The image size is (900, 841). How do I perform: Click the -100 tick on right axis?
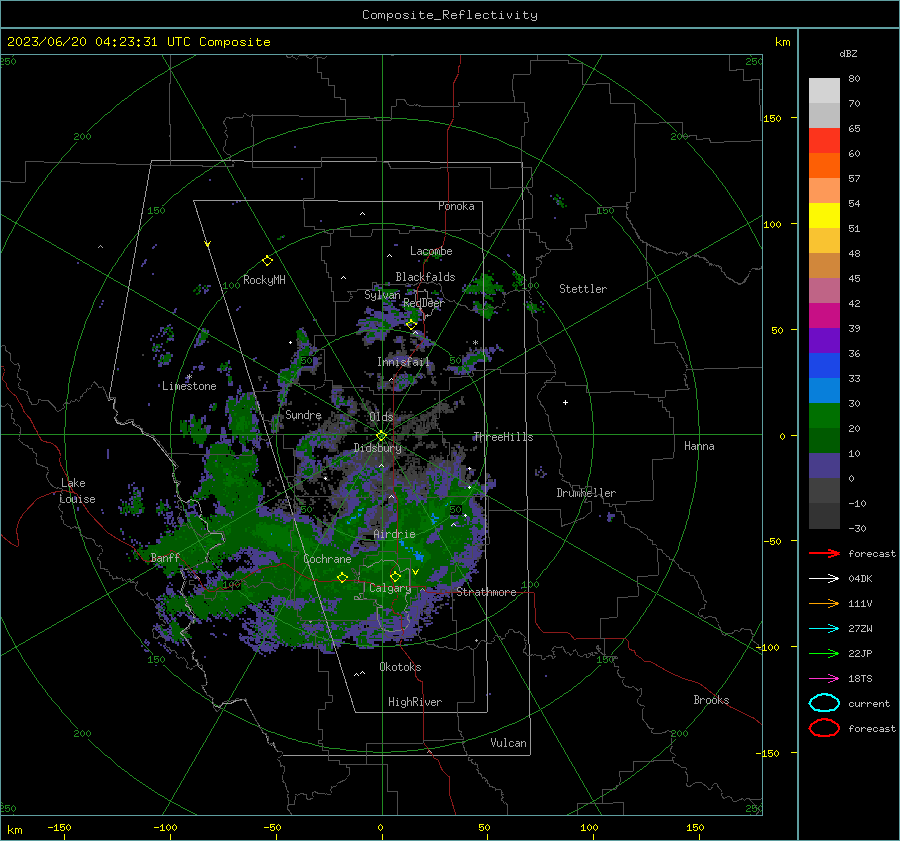pos(768,648)
